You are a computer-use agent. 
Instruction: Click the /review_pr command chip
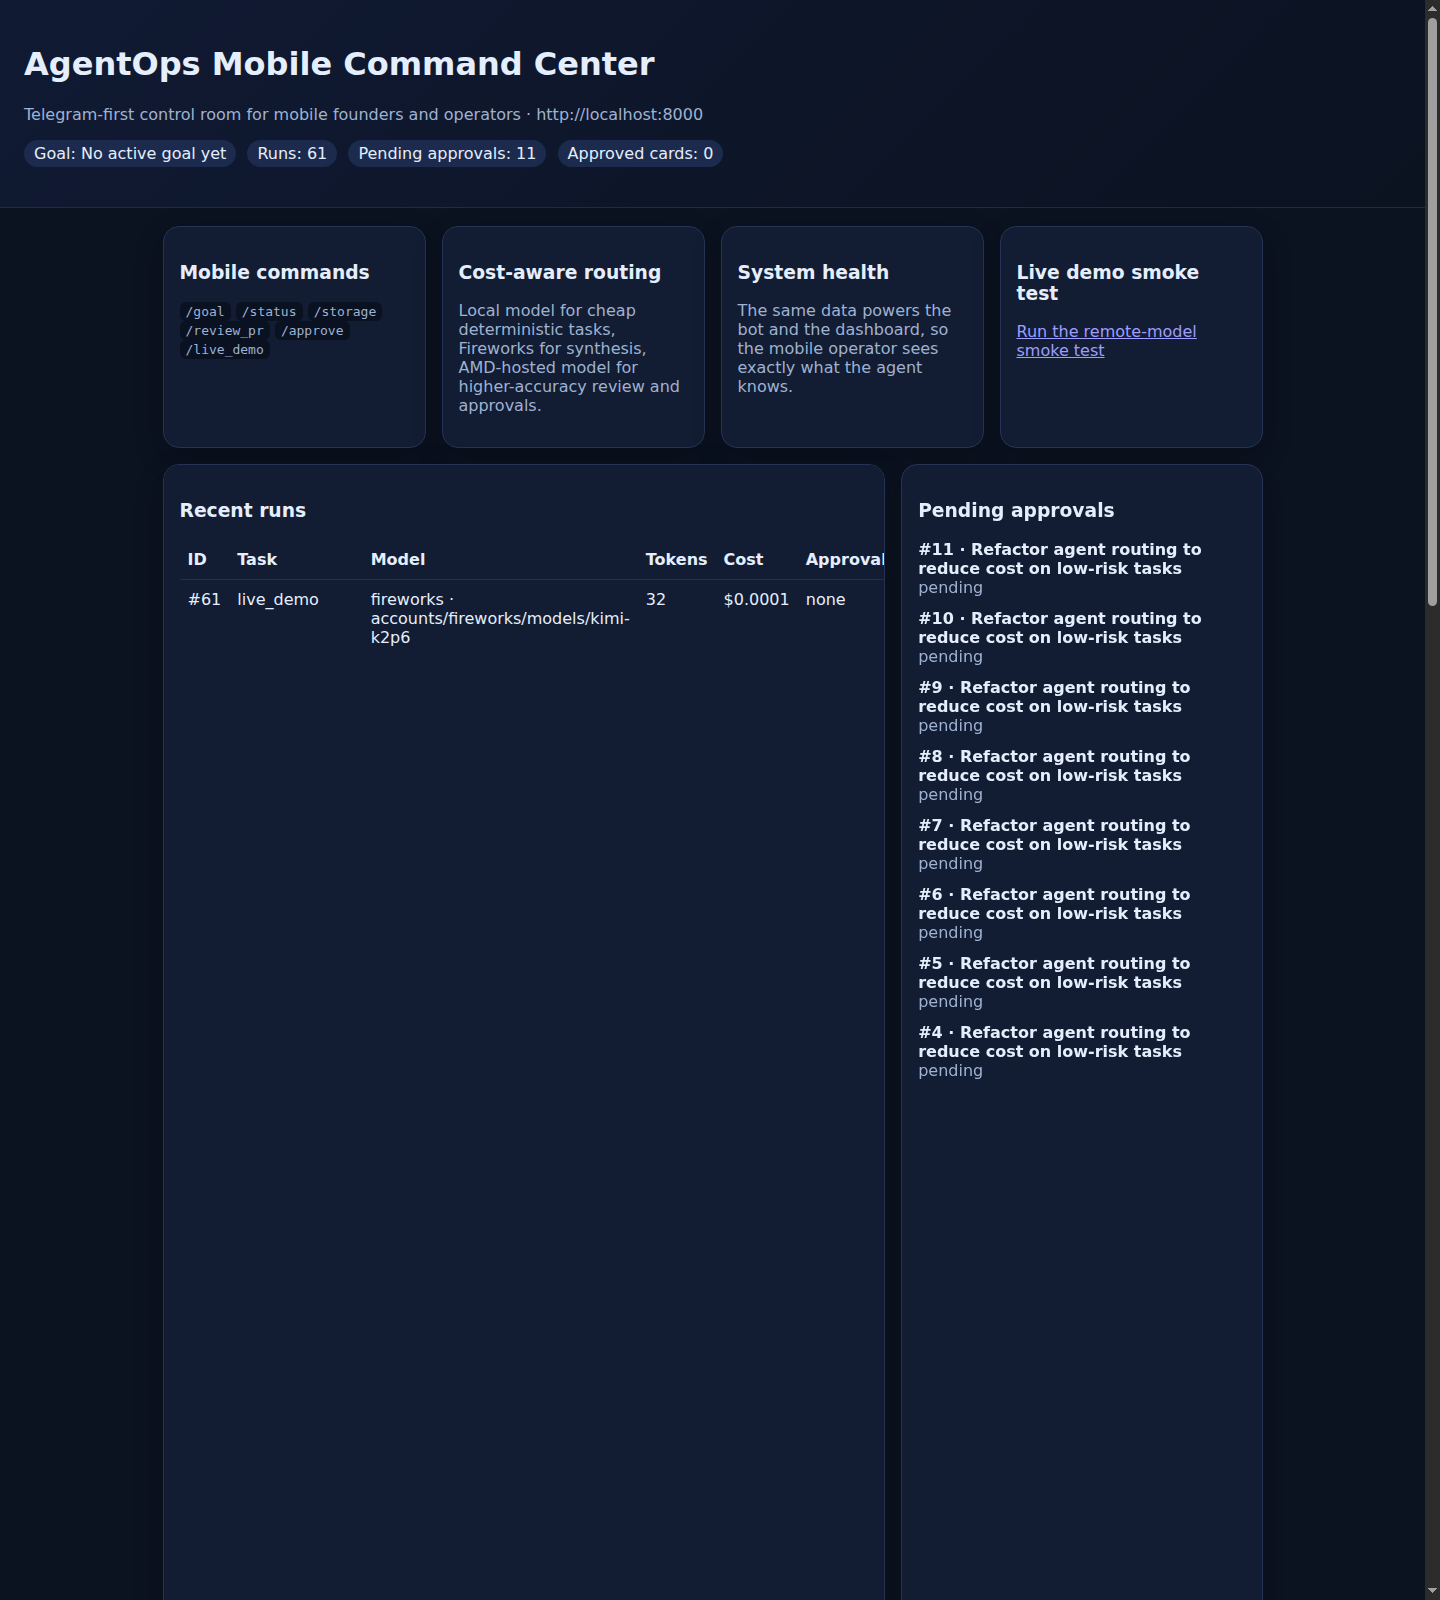click(225, 331)
